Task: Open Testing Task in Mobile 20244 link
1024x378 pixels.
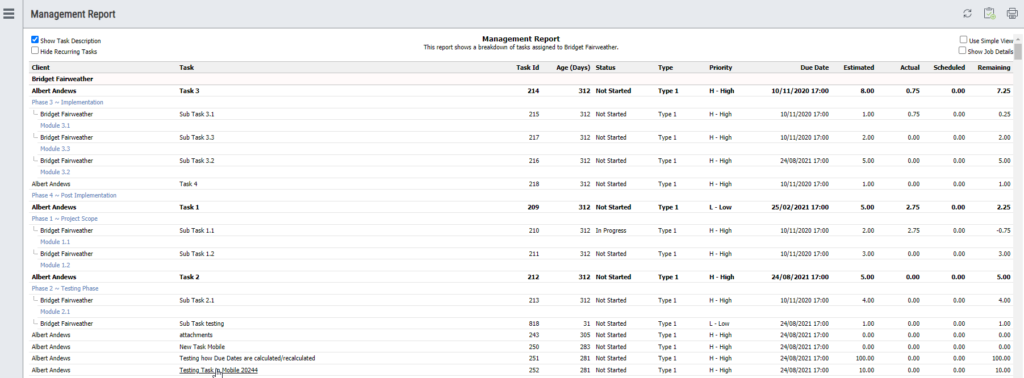Action: 219,370
